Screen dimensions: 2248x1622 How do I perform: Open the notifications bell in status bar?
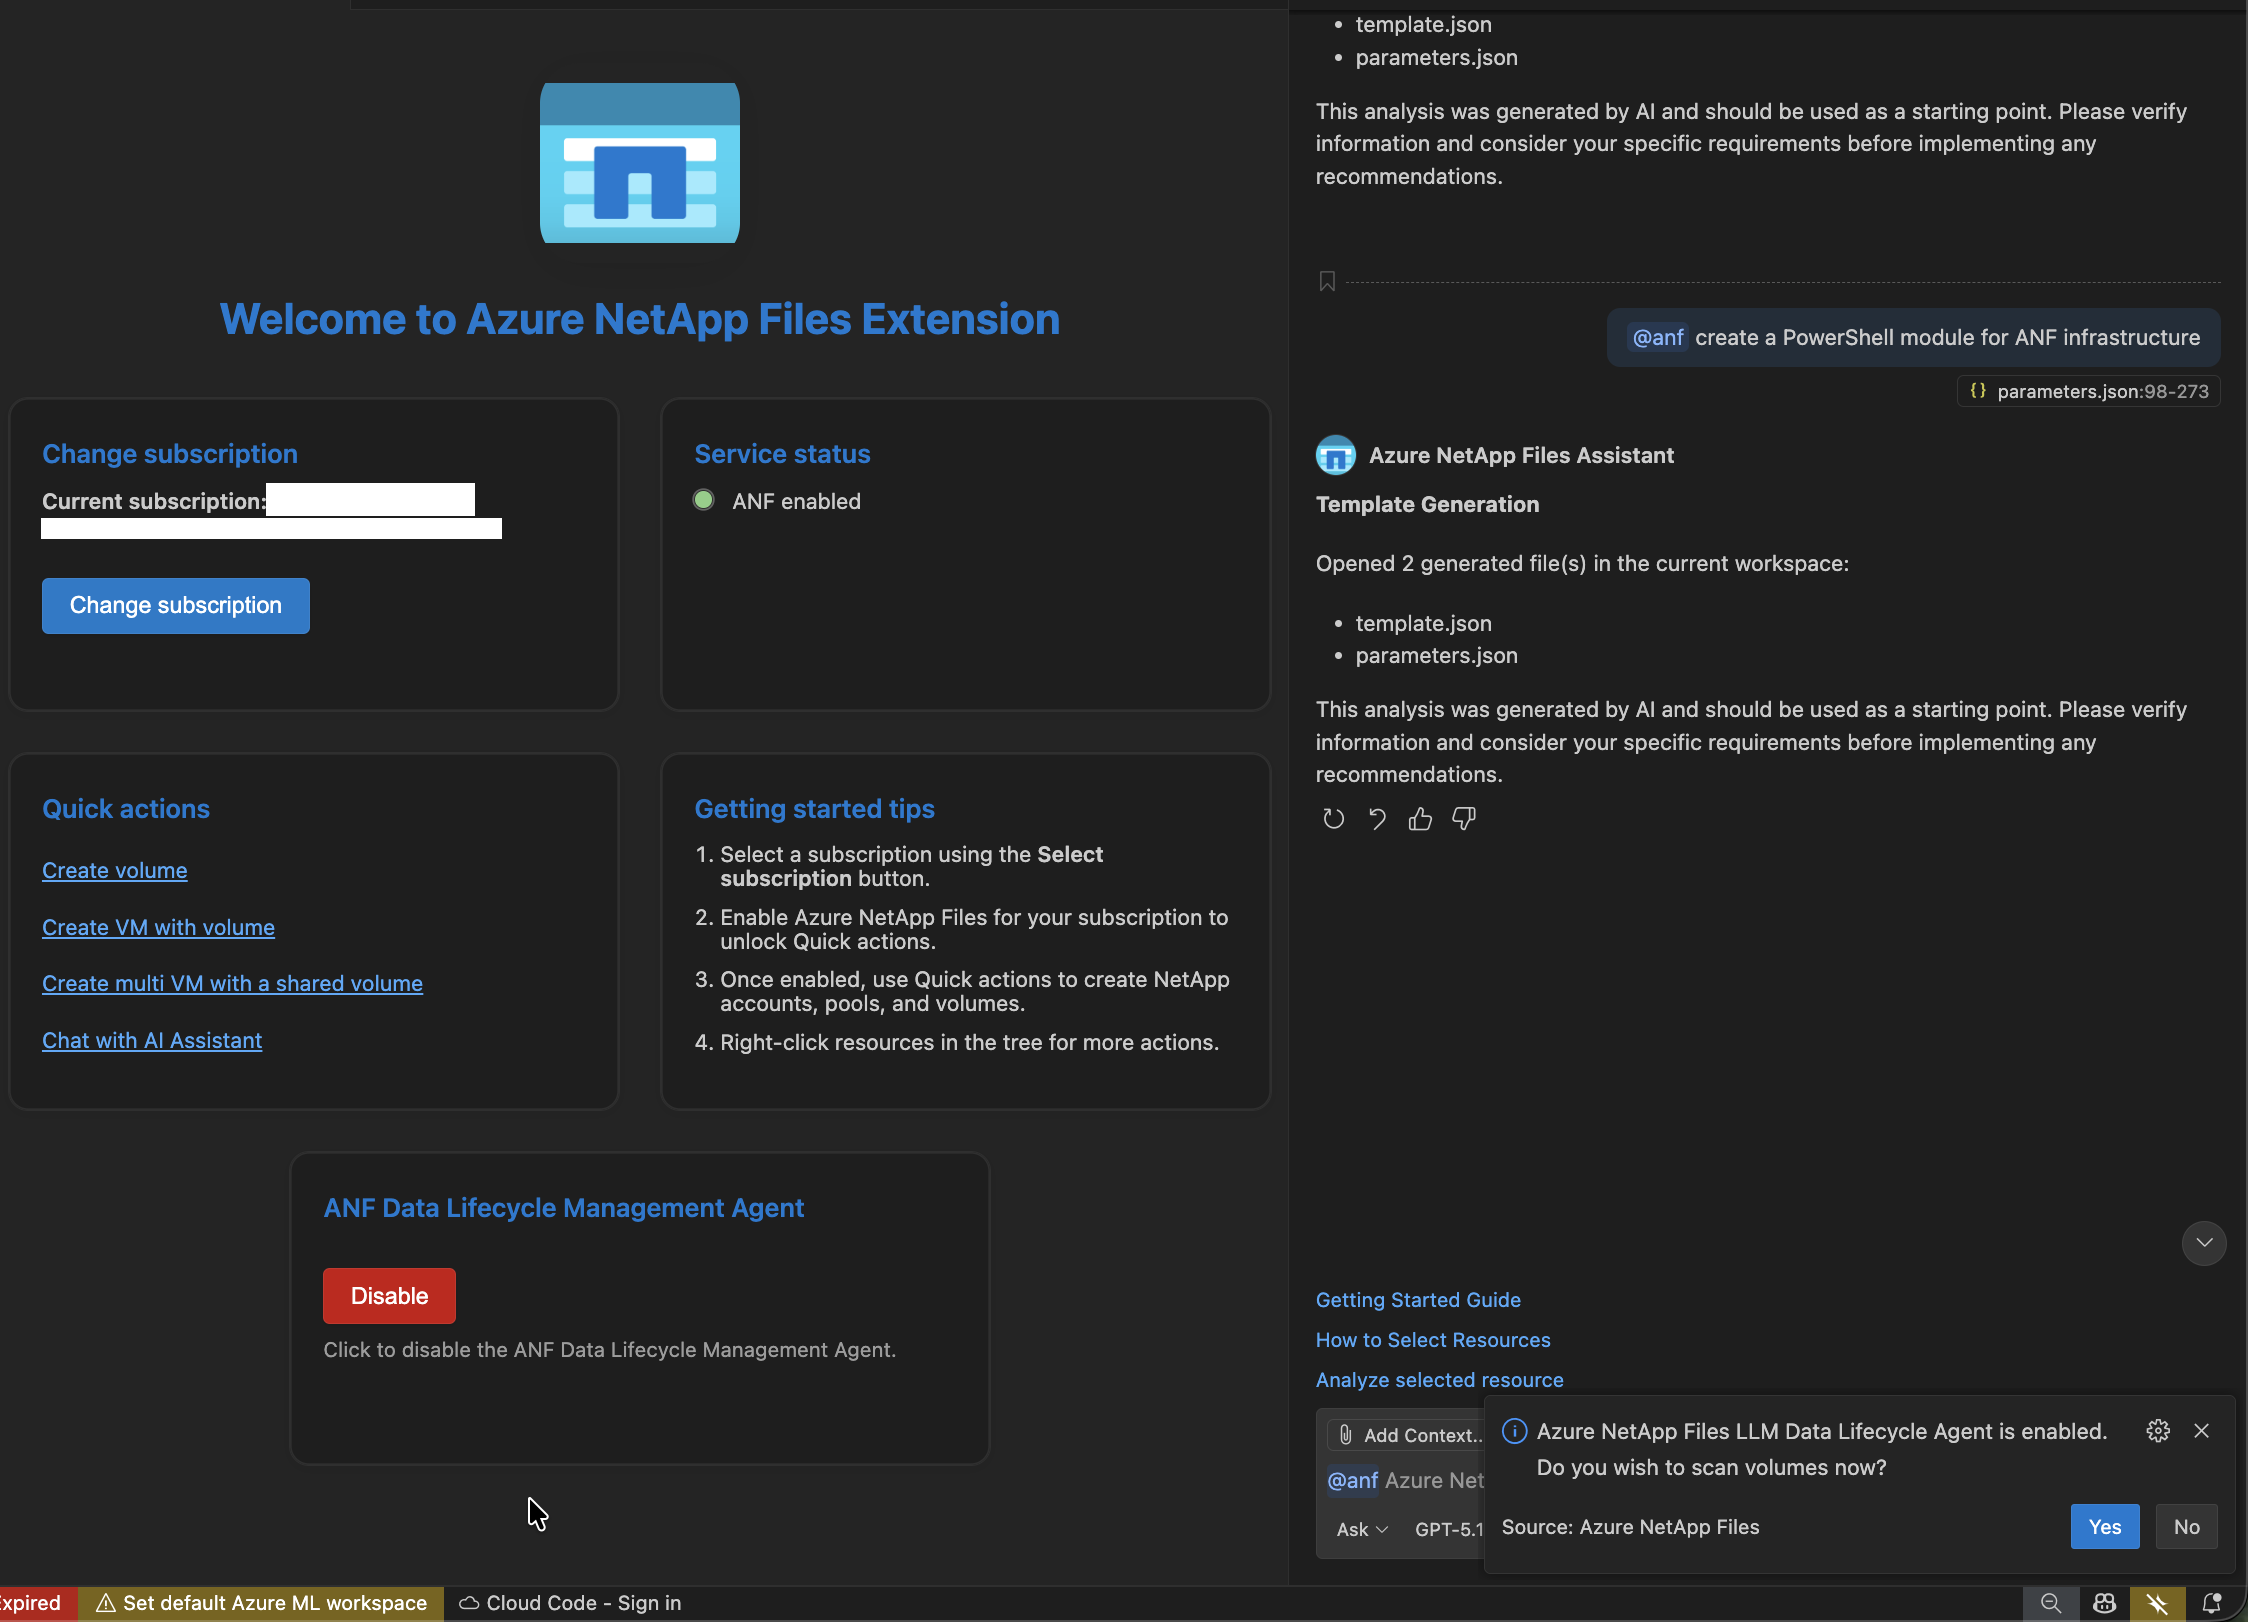(x=2211, y=1603)
